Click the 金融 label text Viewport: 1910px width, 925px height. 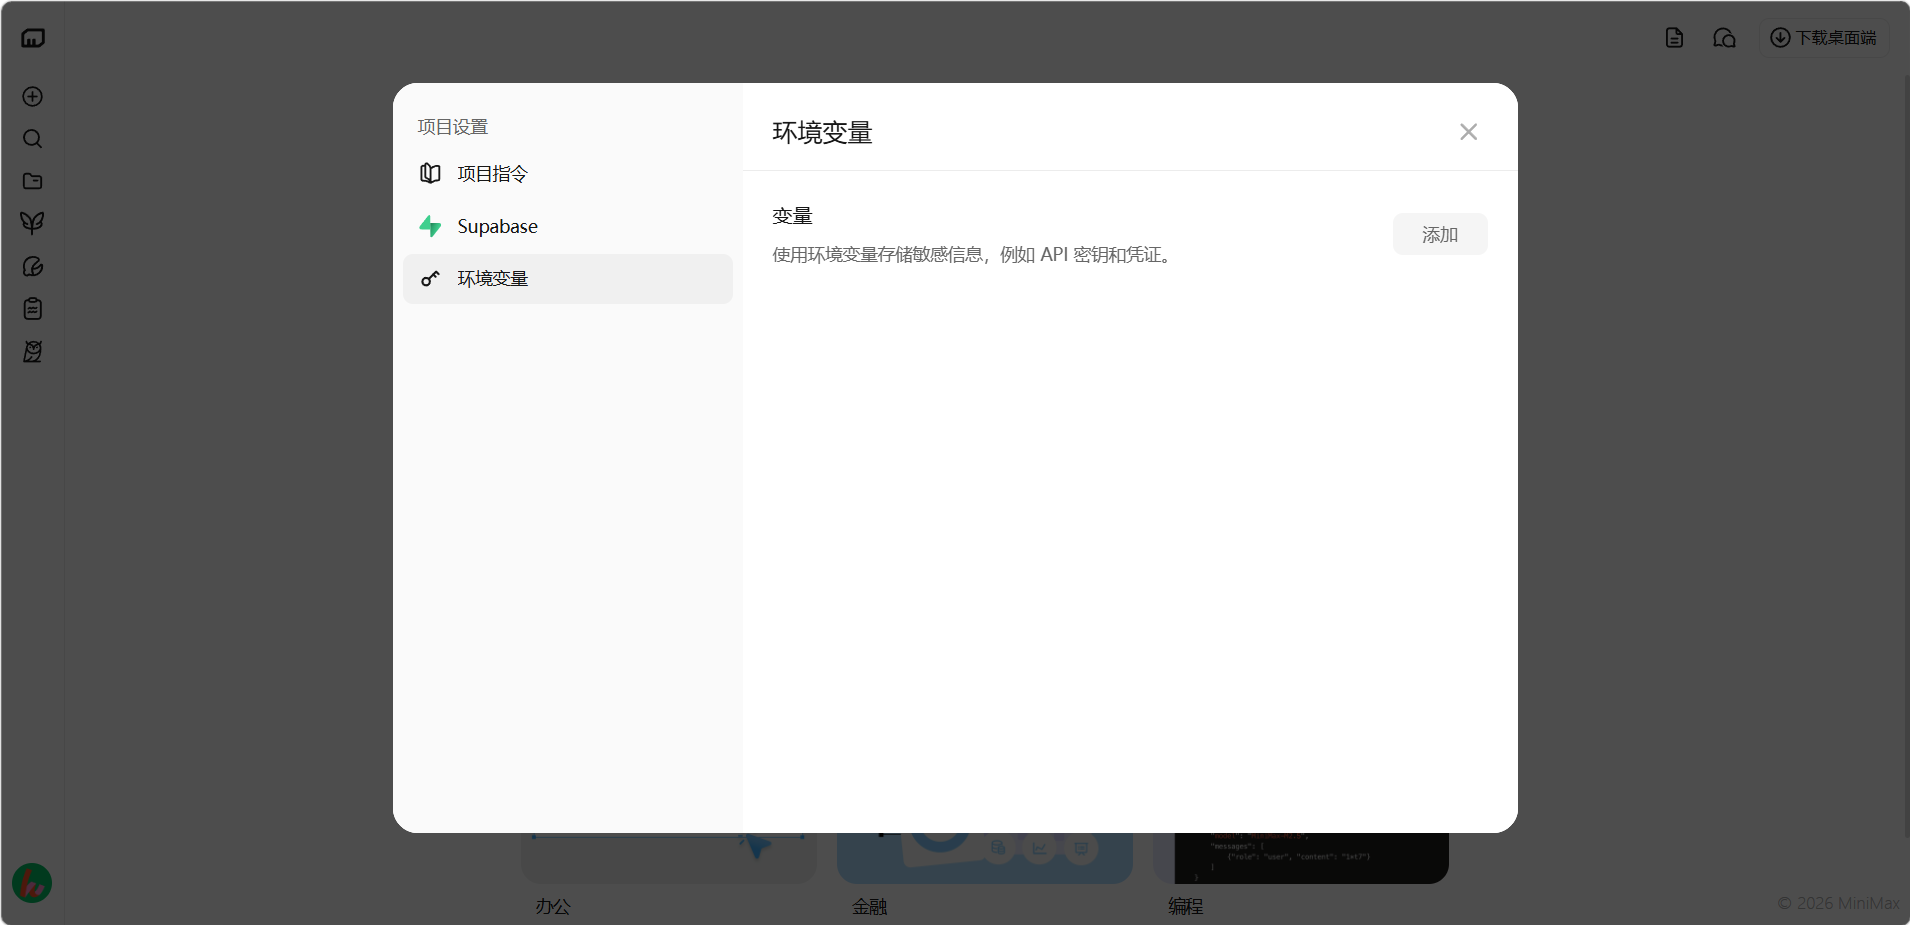(869, 906)
